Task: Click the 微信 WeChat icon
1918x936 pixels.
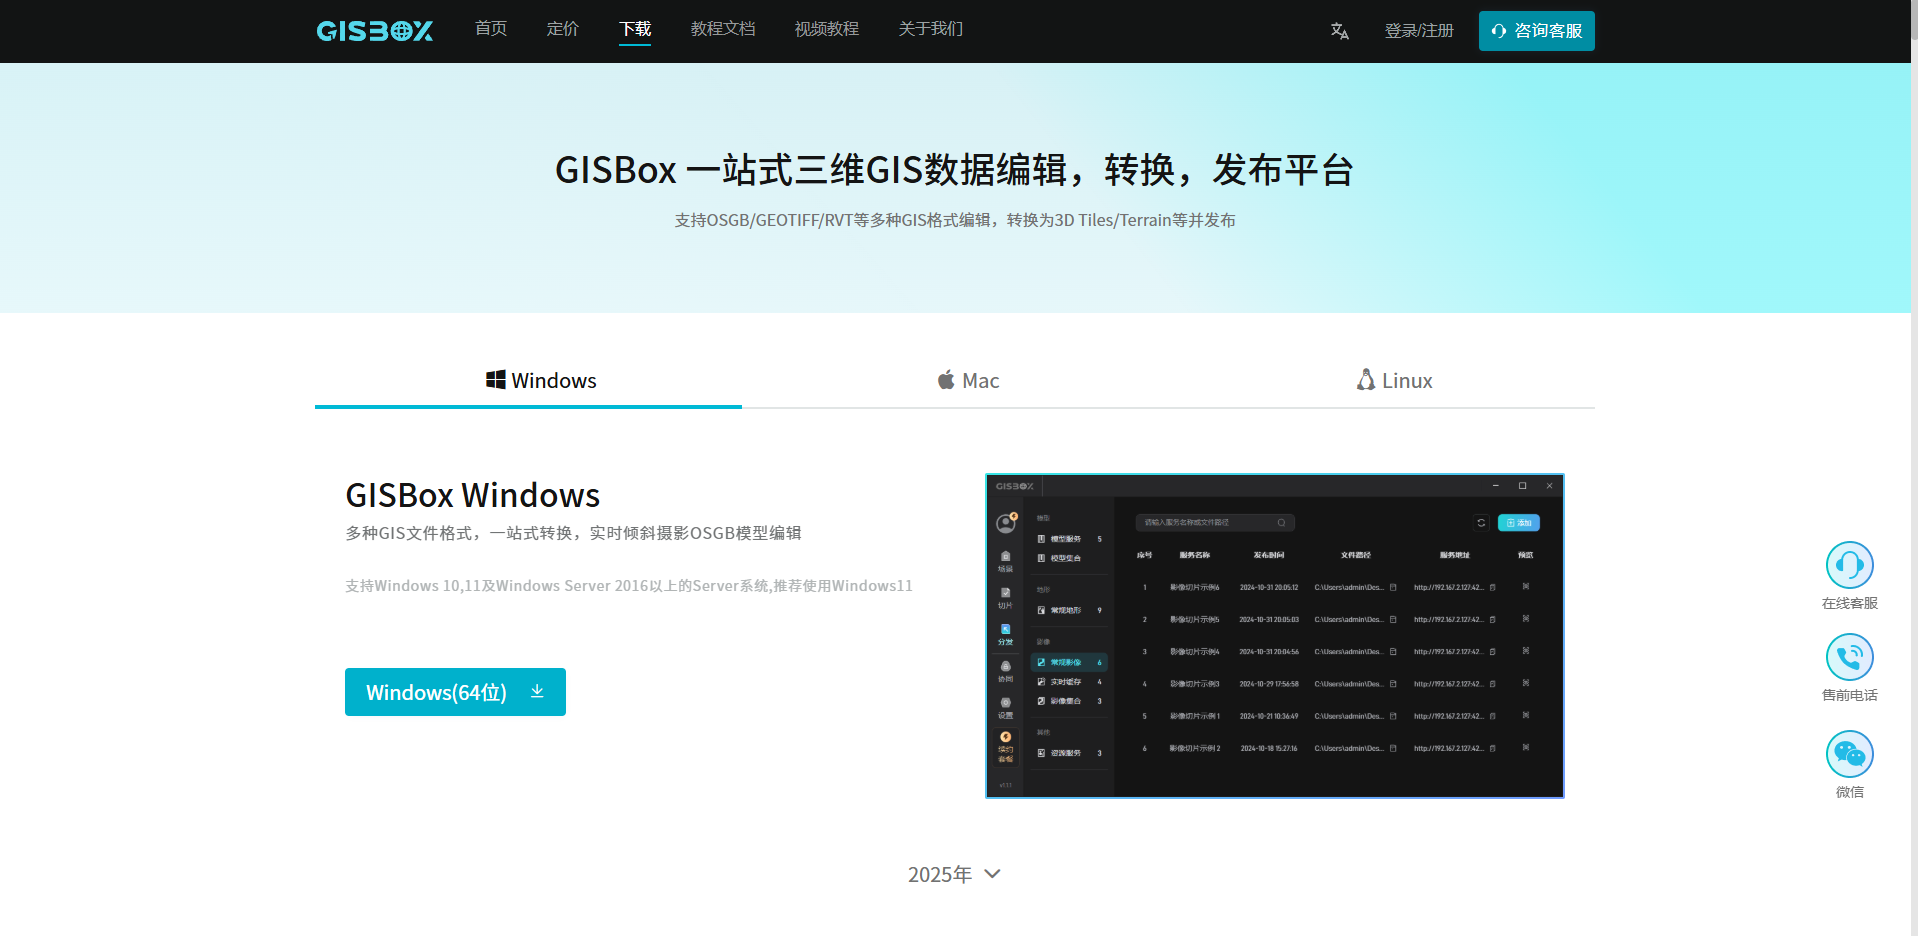Action: (x=1850, y=754)
